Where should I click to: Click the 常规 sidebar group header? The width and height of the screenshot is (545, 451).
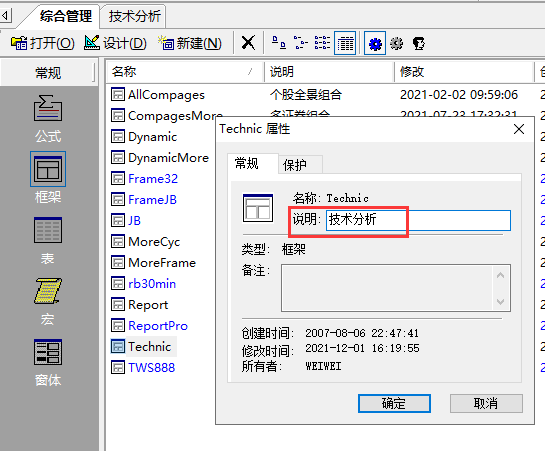click(x=48, y=73)
